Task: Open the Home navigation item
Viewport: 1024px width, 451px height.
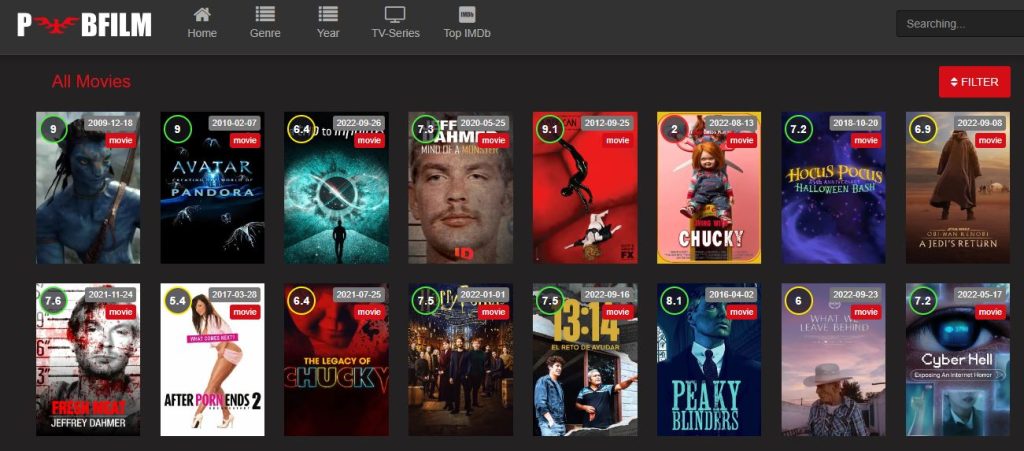Action: [x=202, y=23]
